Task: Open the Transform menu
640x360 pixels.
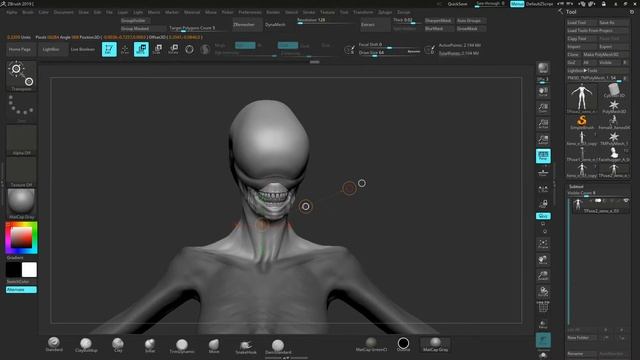Action: point(363,12)
